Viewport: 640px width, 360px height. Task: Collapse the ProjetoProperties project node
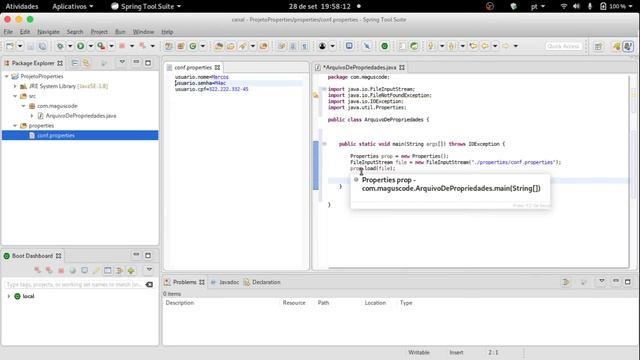pos(7,76)
